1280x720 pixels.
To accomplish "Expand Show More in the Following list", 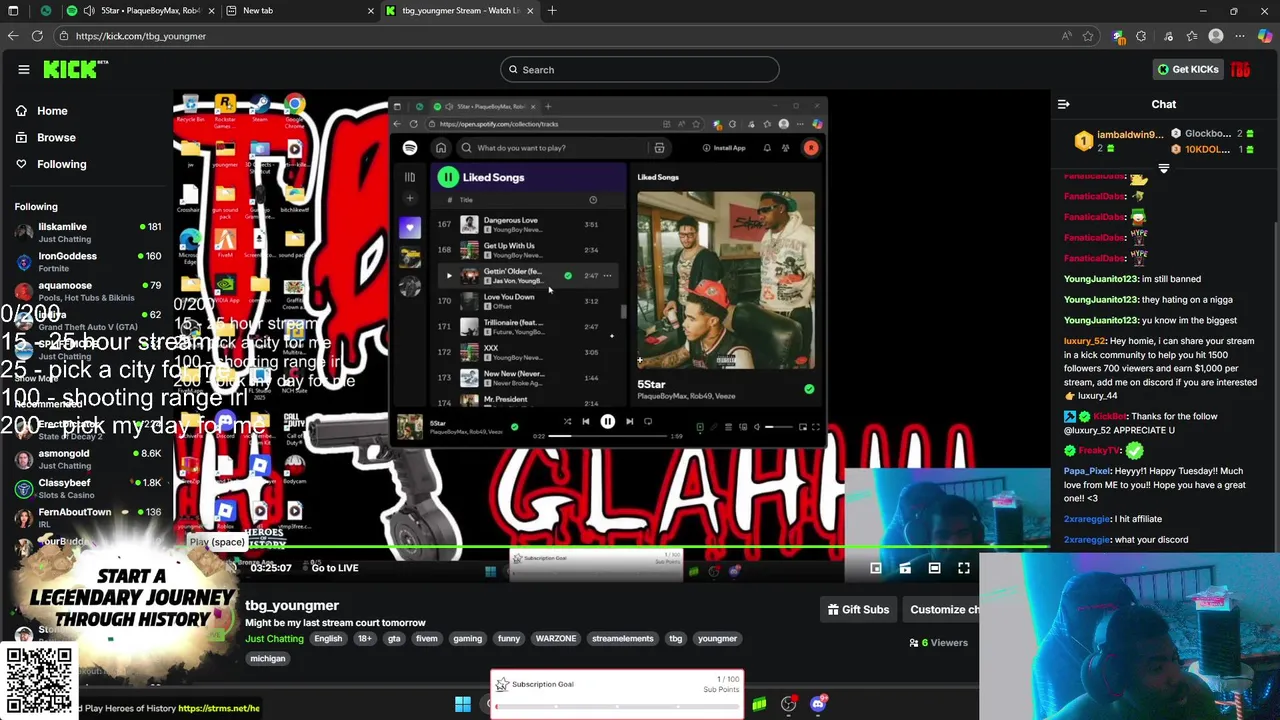I will pos(36,378).
